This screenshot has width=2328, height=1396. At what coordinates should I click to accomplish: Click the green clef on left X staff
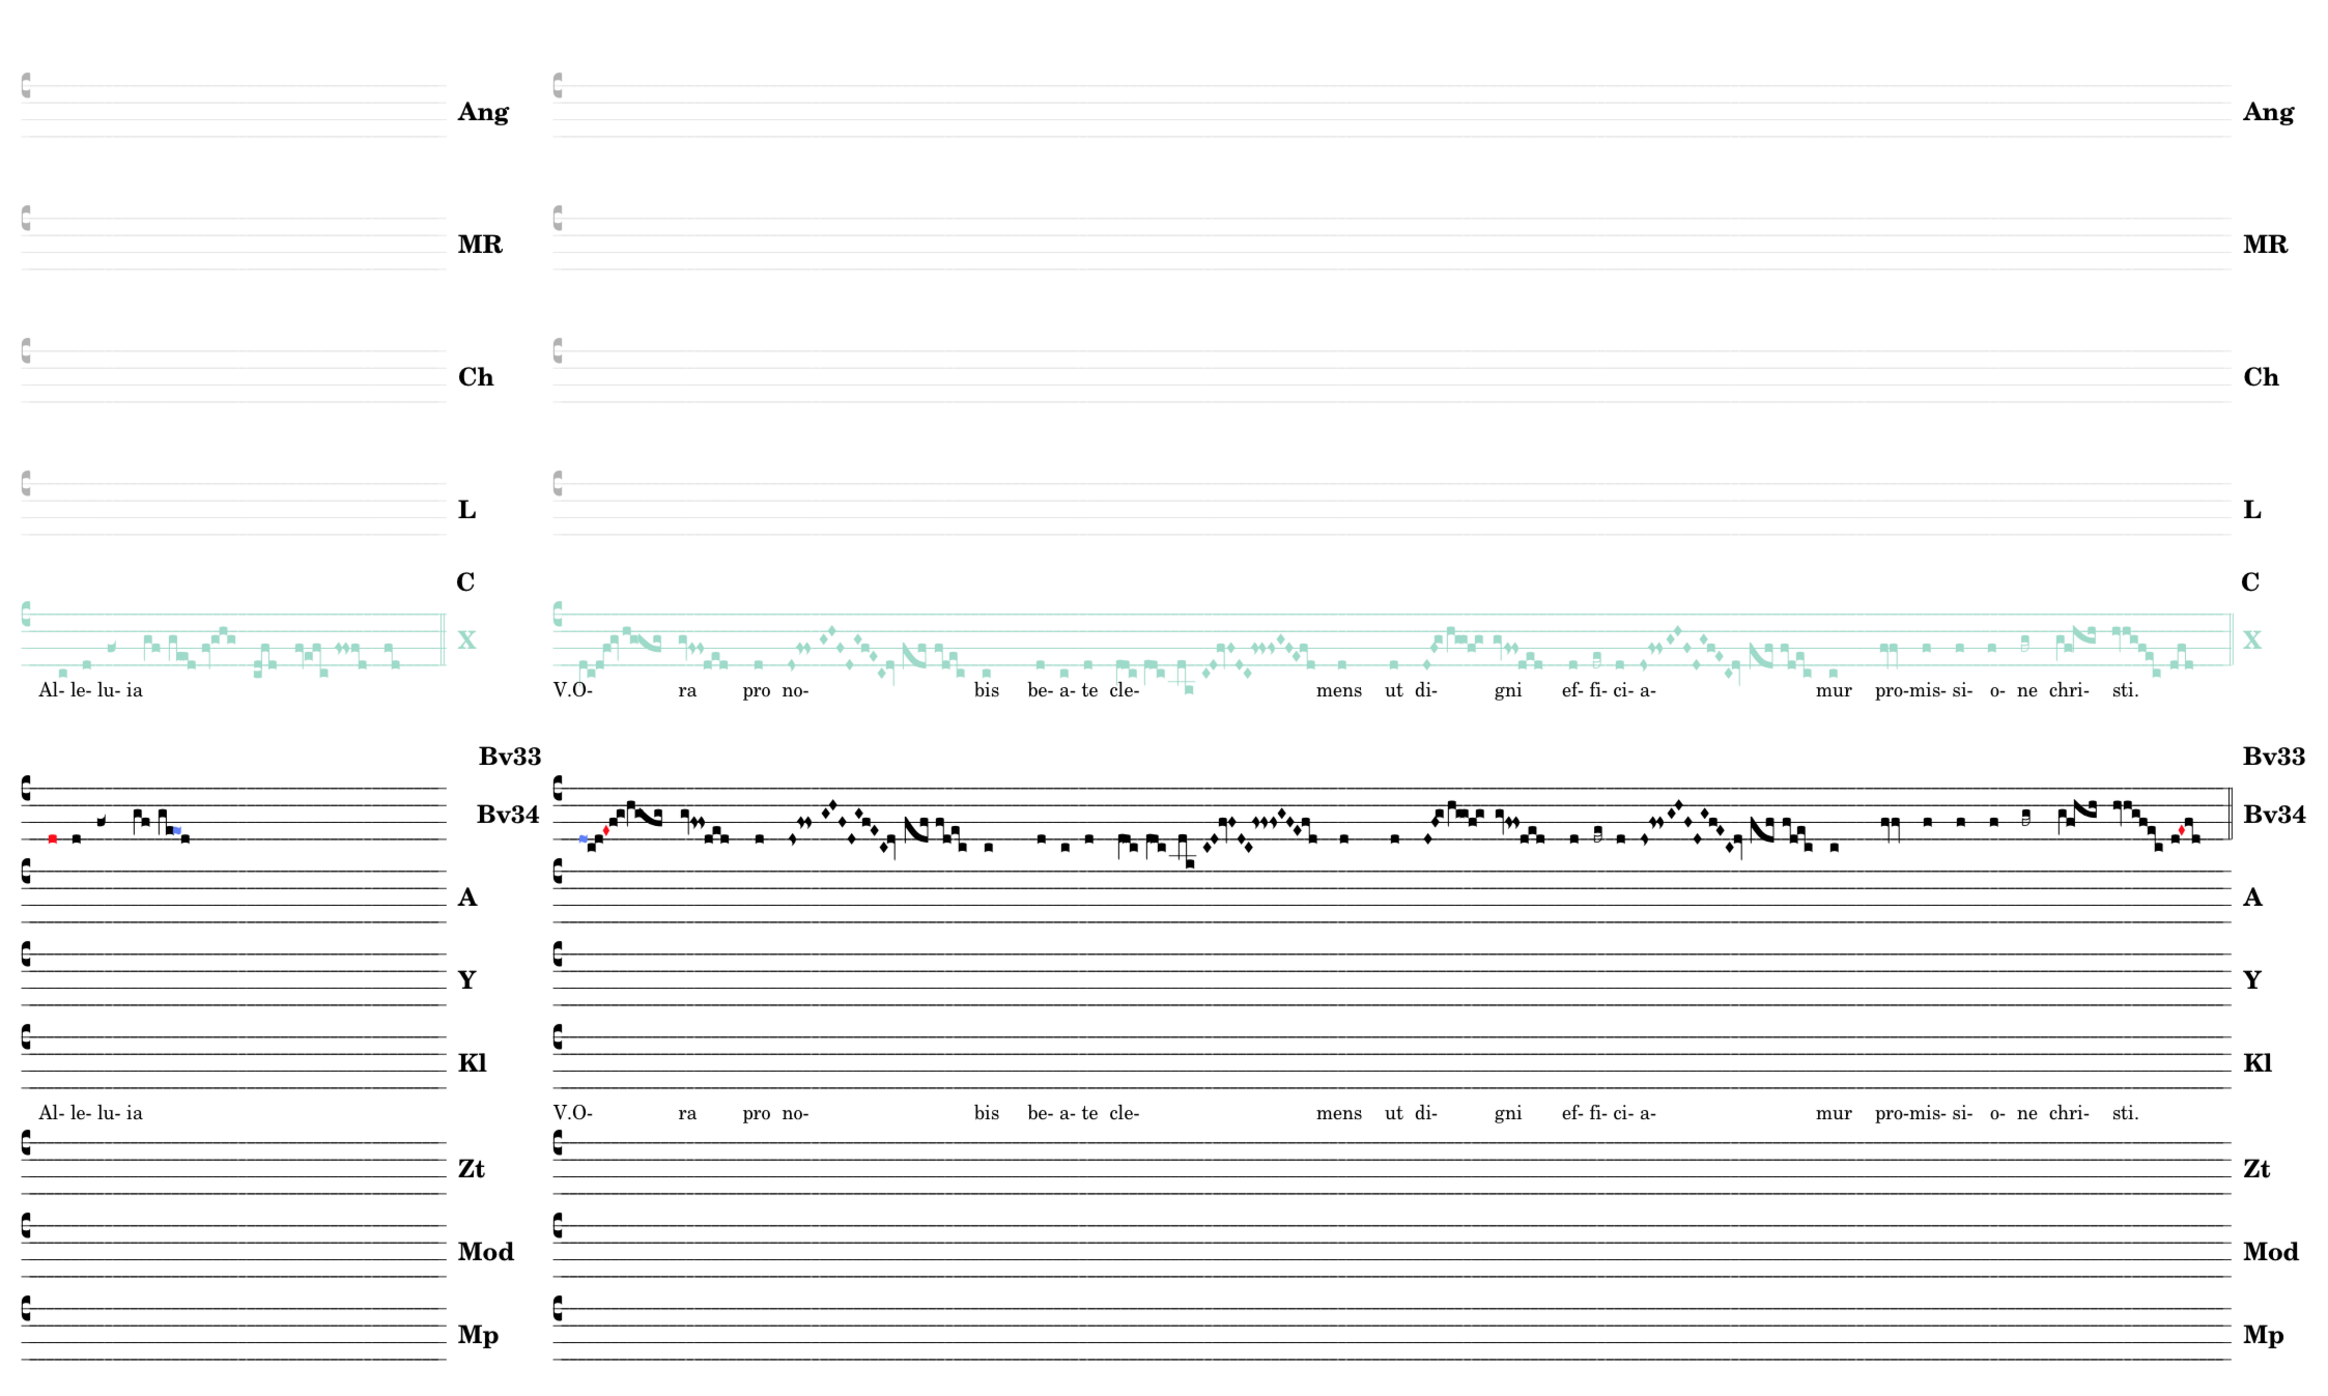tap(26, 614)
